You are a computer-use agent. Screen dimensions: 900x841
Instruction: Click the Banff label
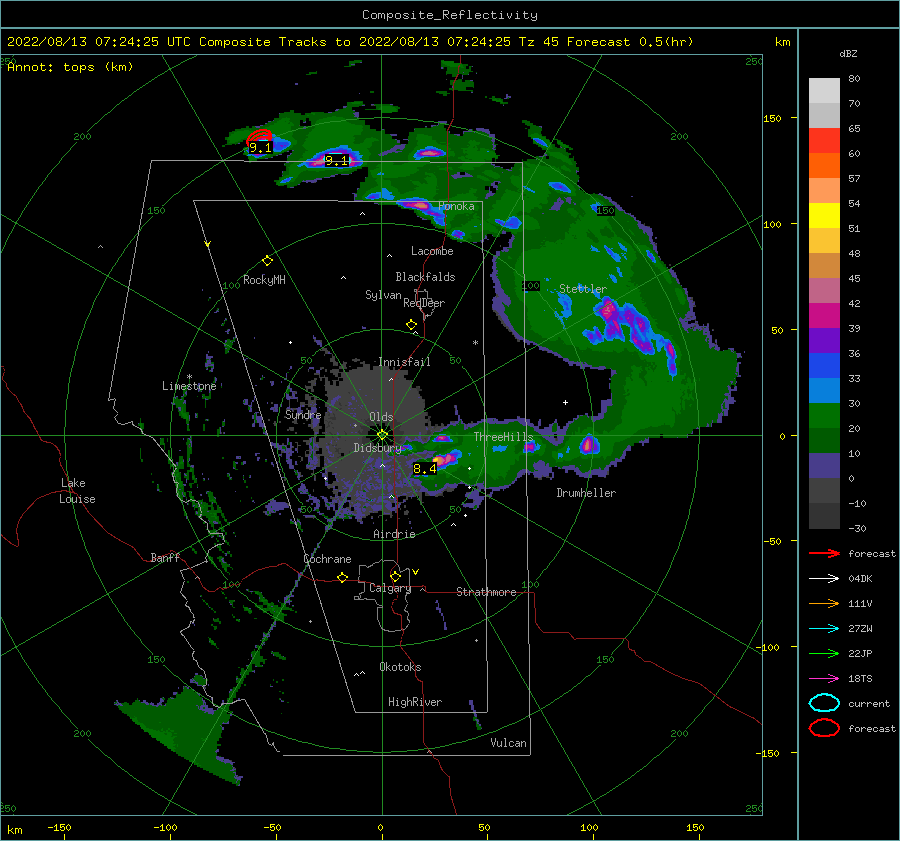point(165,558)
